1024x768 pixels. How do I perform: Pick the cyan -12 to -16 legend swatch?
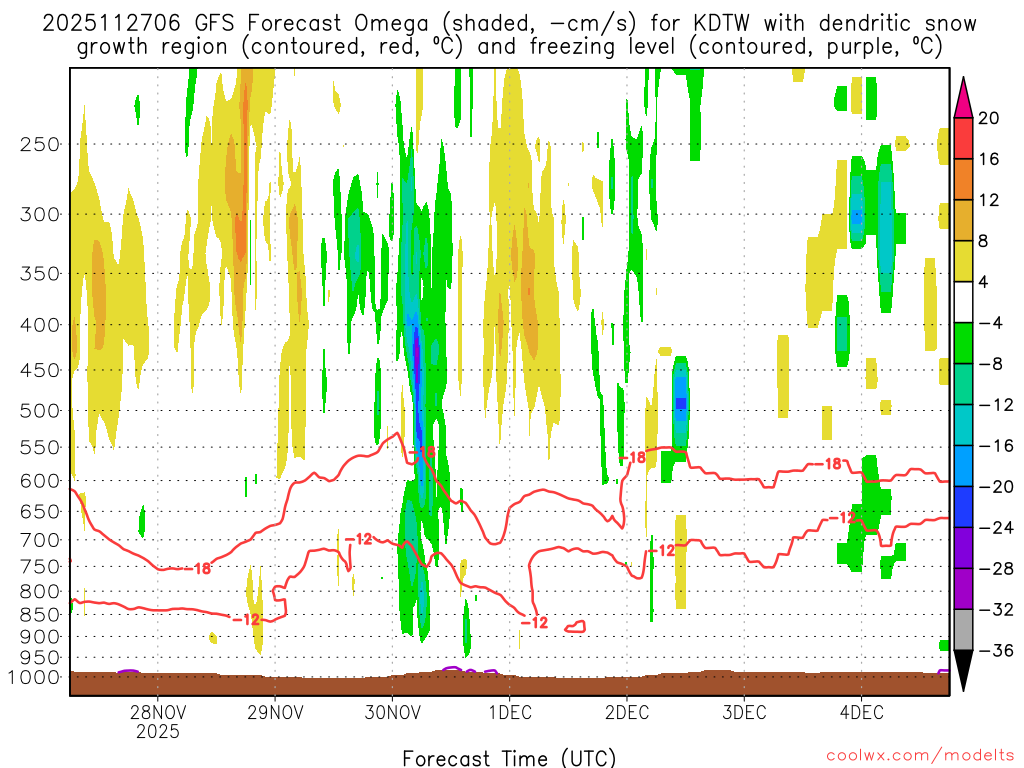tap(963, 425)
